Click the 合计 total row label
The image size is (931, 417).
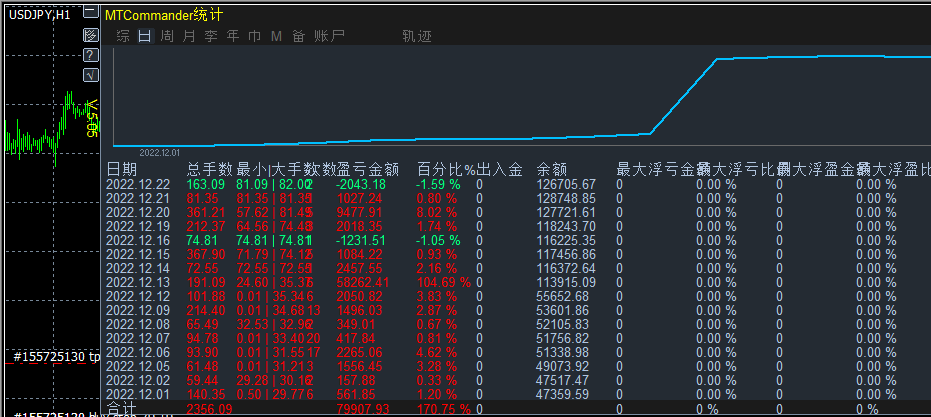(121, 409)
